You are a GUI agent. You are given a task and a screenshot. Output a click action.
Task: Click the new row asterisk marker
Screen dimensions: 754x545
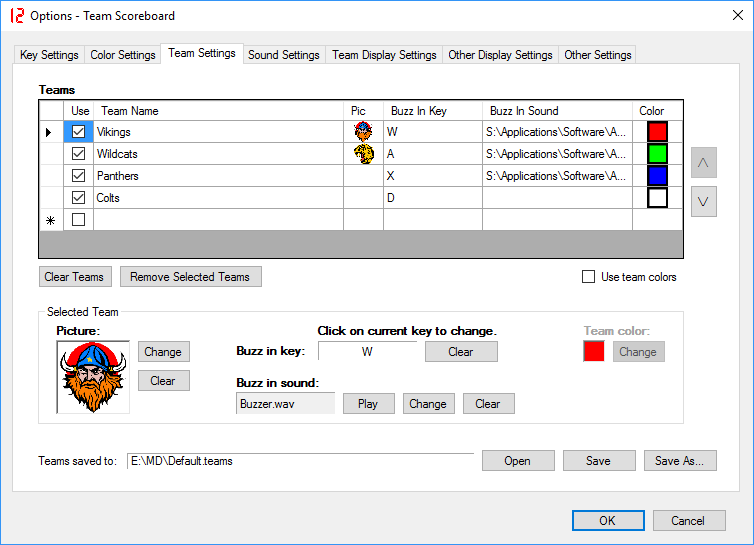(x=50, y=220)
